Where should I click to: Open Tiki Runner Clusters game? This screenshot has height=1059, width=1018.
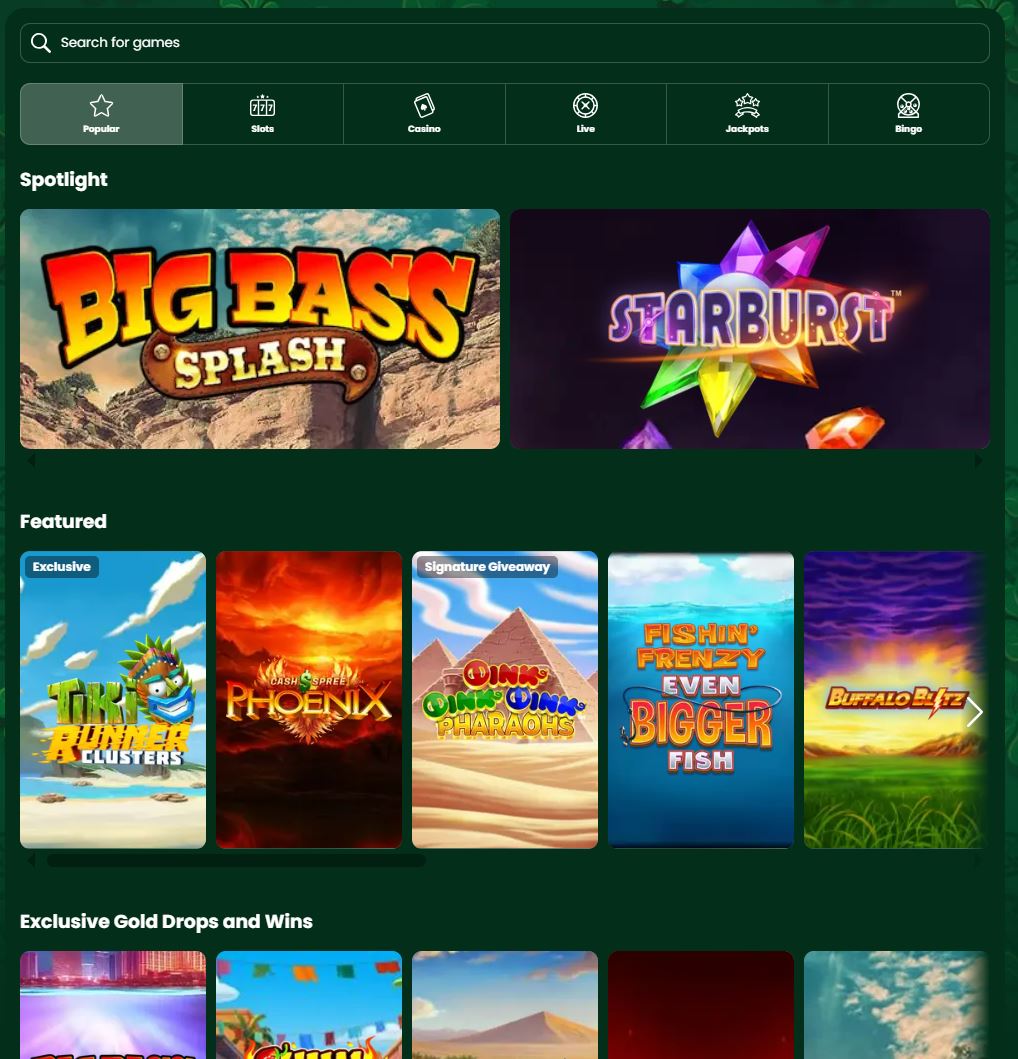point(113,700)
